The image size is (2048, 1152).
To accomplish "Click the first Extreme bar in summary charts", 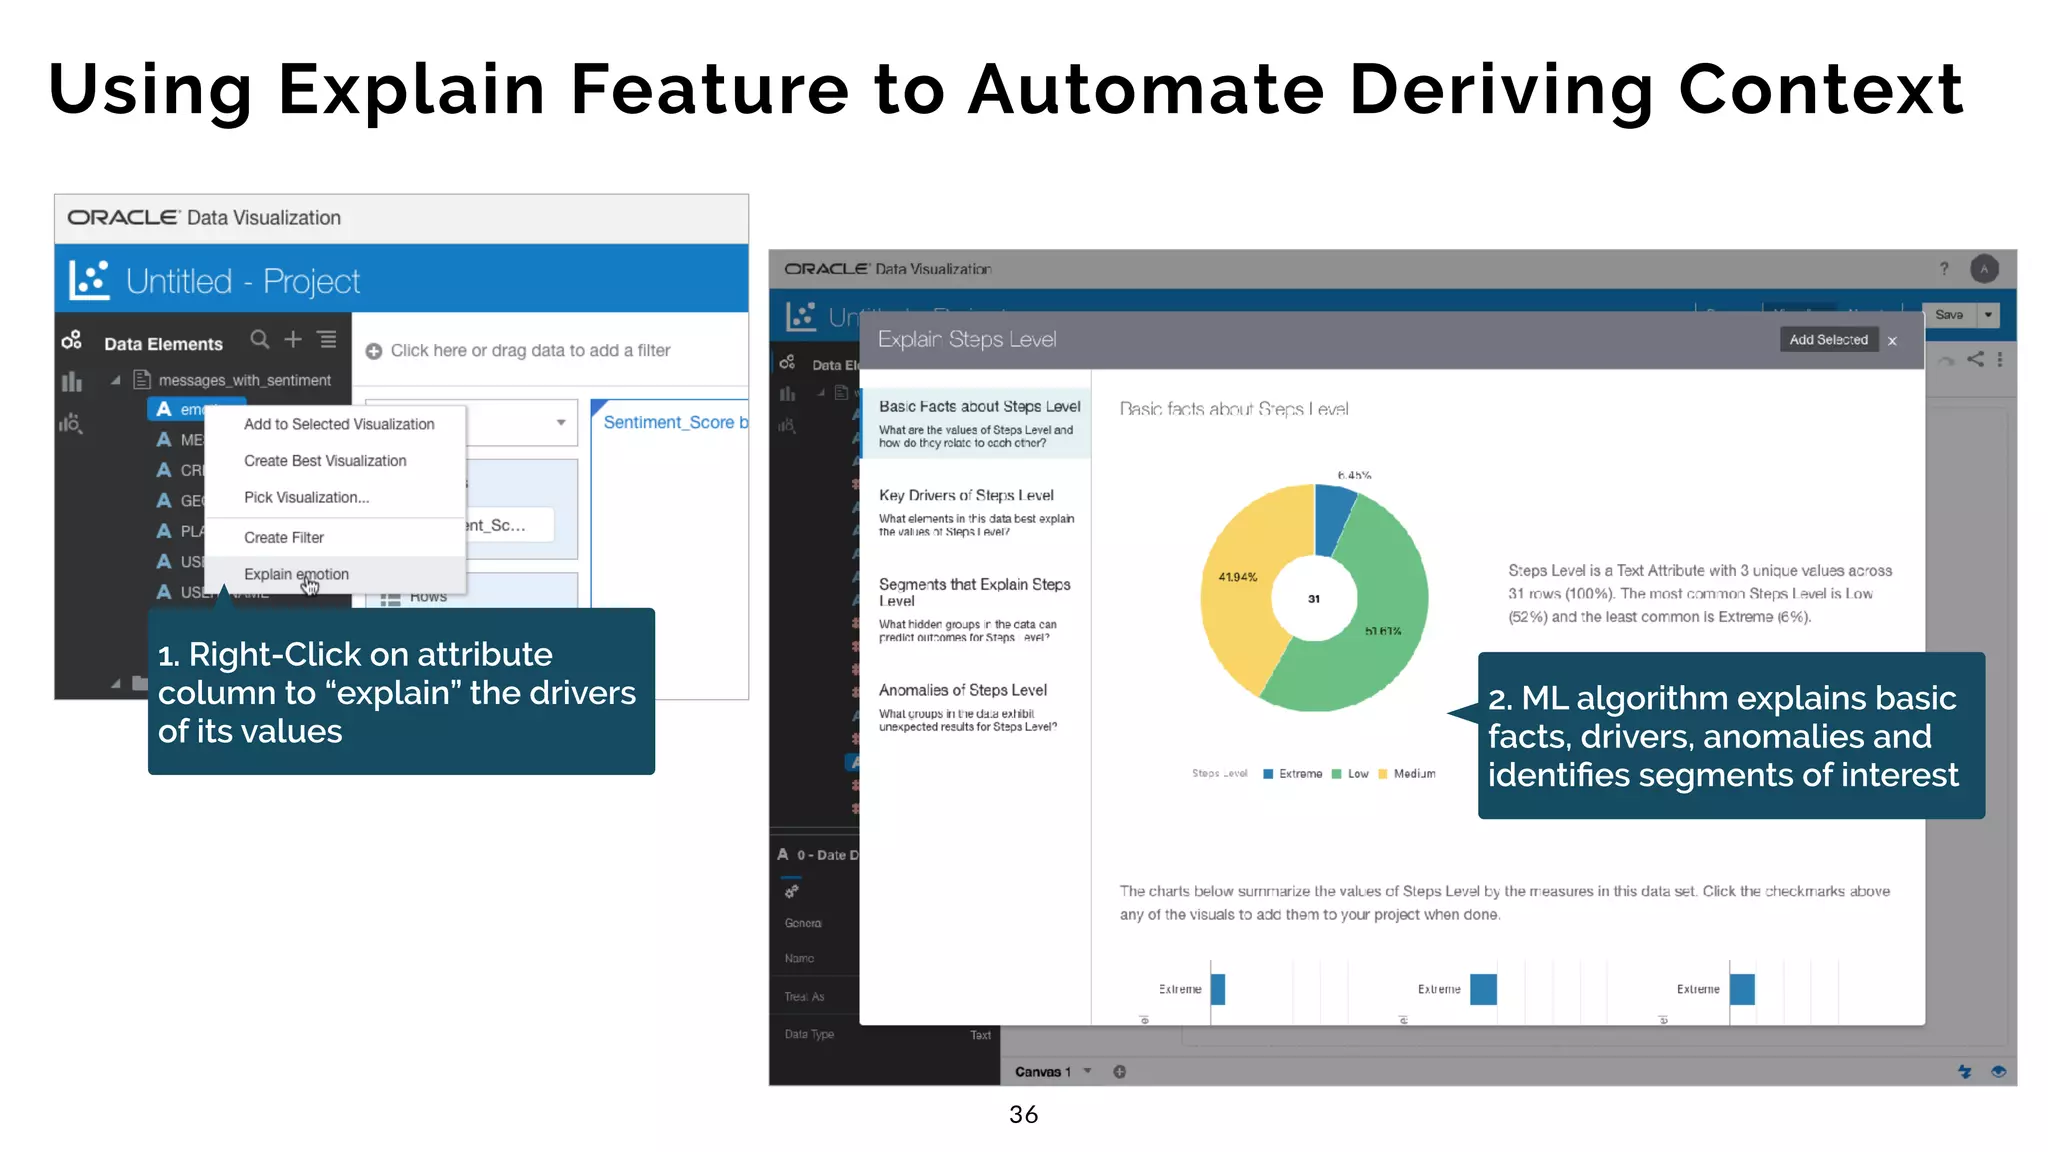I will tap(1218, 989).
